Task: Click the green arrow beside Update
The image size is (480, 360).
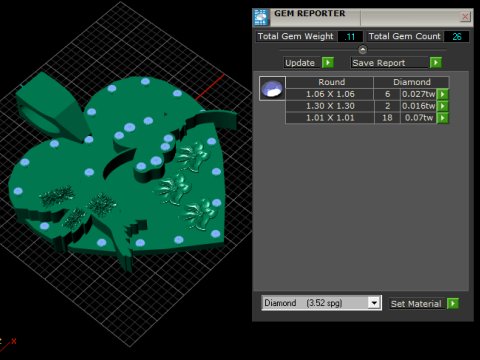Action: [328, 63]
